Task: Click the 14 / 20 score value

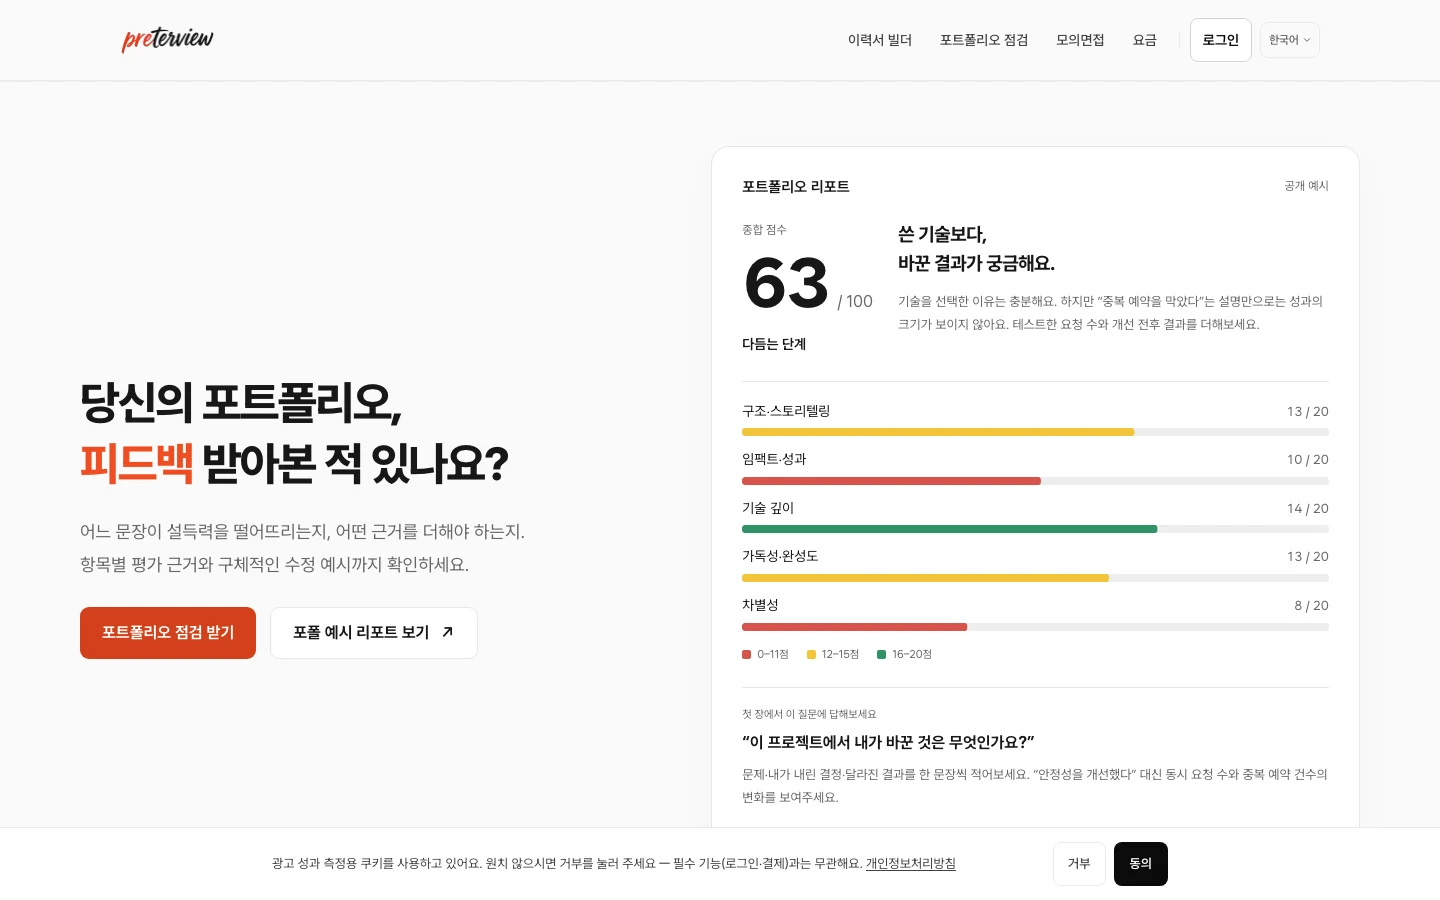Action: coord(1308,509)
